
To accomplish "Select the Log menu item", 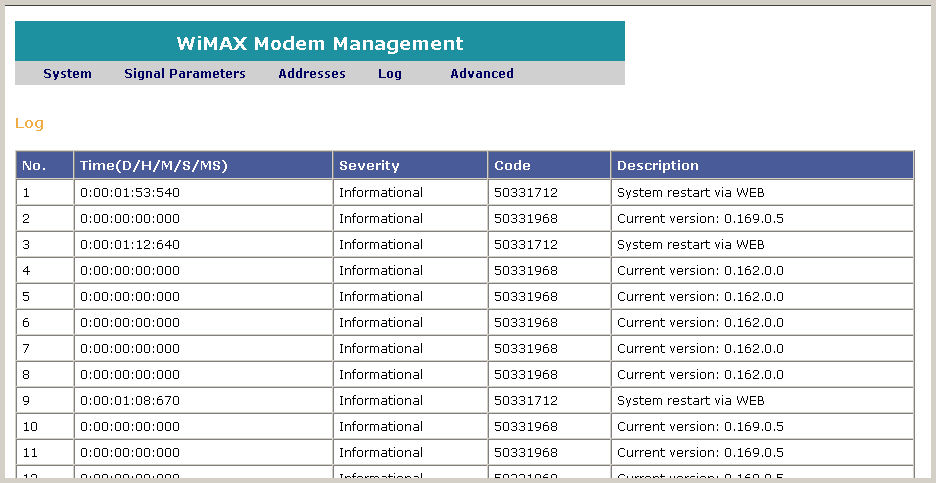I will click(389, 73).
